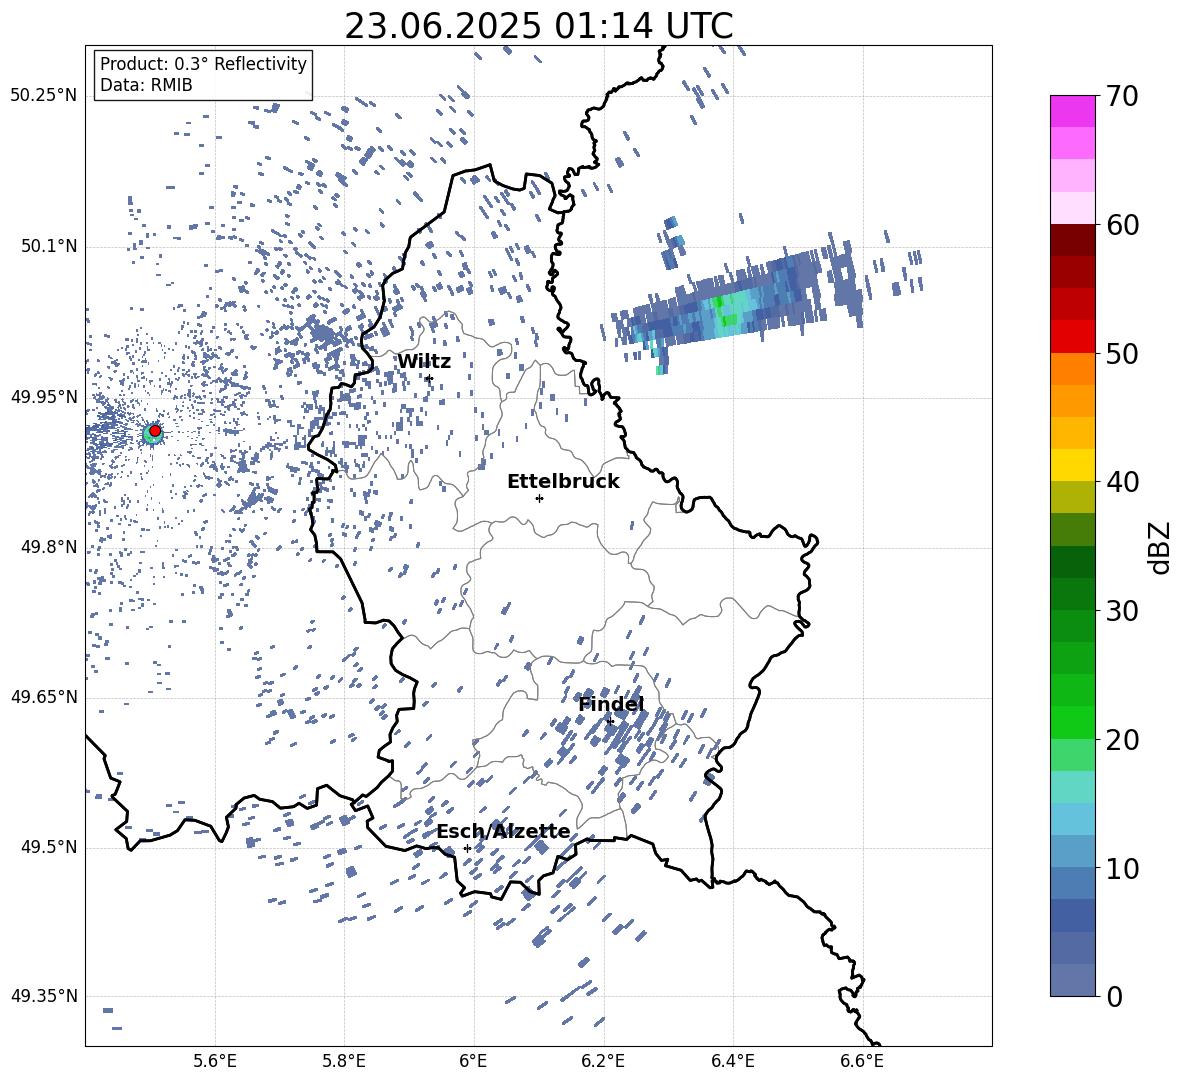Image resolution: width=1184 pixels, height=1081 pixels.
Task: Click the 5.6°E longitude tick label
Action: pos(215,1061)
